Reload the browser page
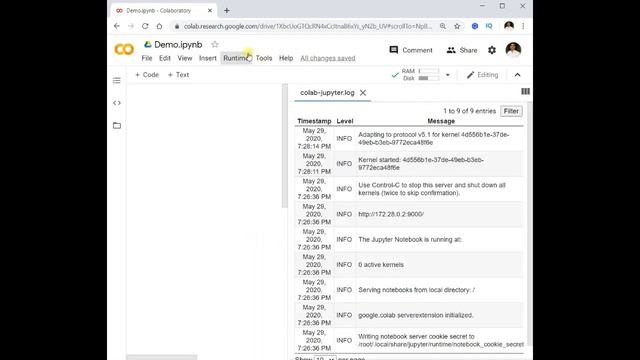640x360 pixels. pyautogui.click(x=145, y=26)
